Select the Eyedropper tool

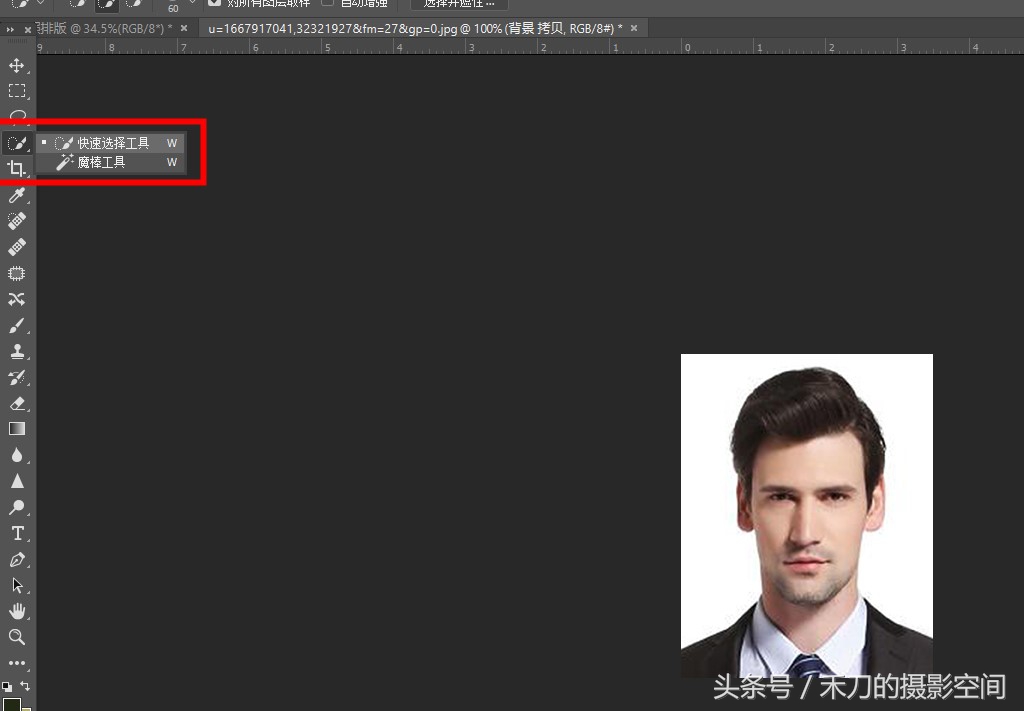(17, 195)
